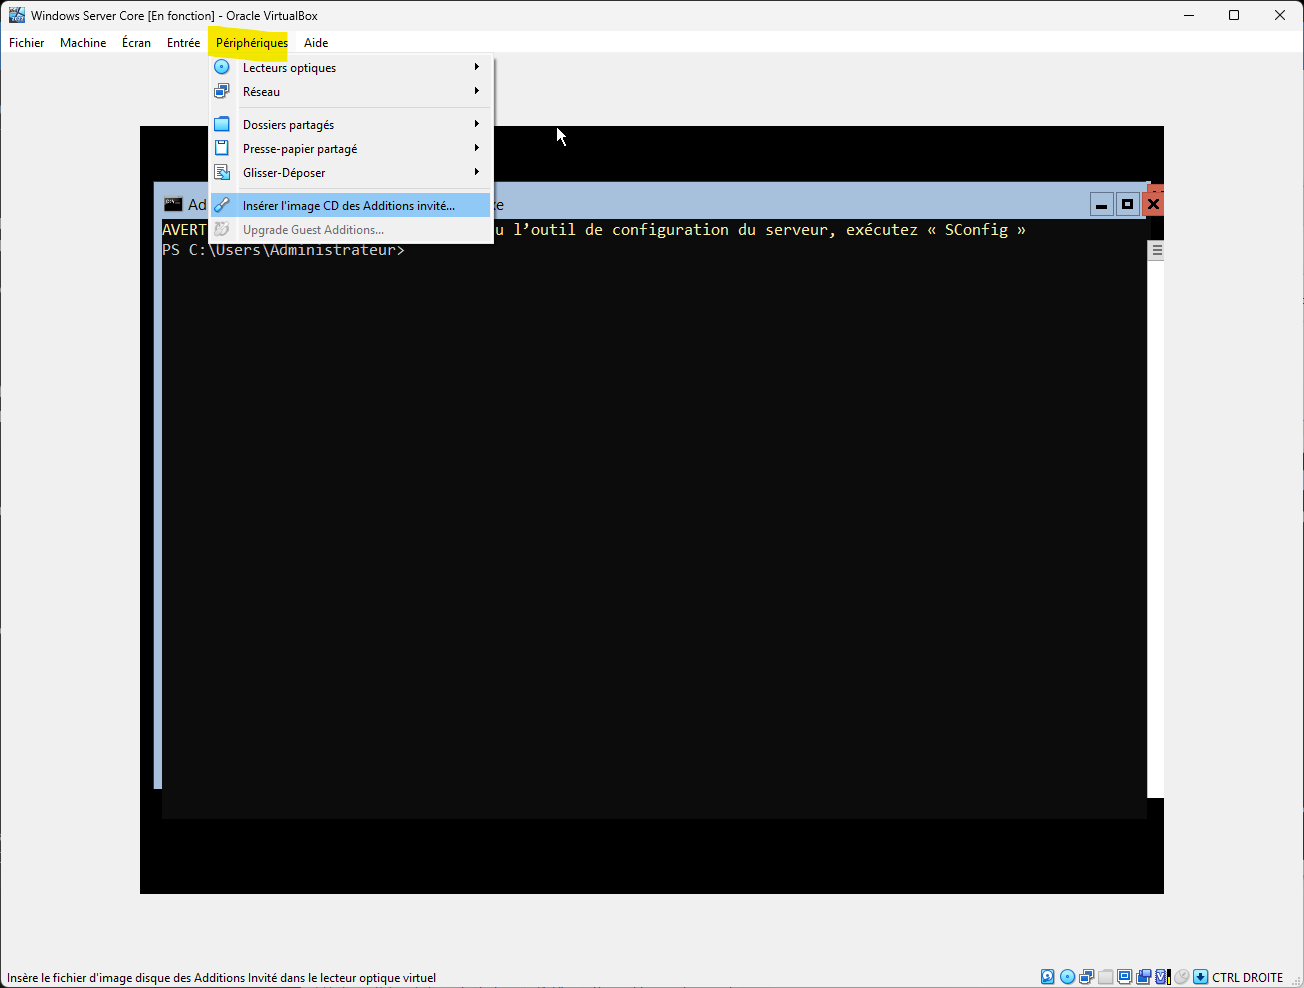Close the guest console window

coord(1153,205)
